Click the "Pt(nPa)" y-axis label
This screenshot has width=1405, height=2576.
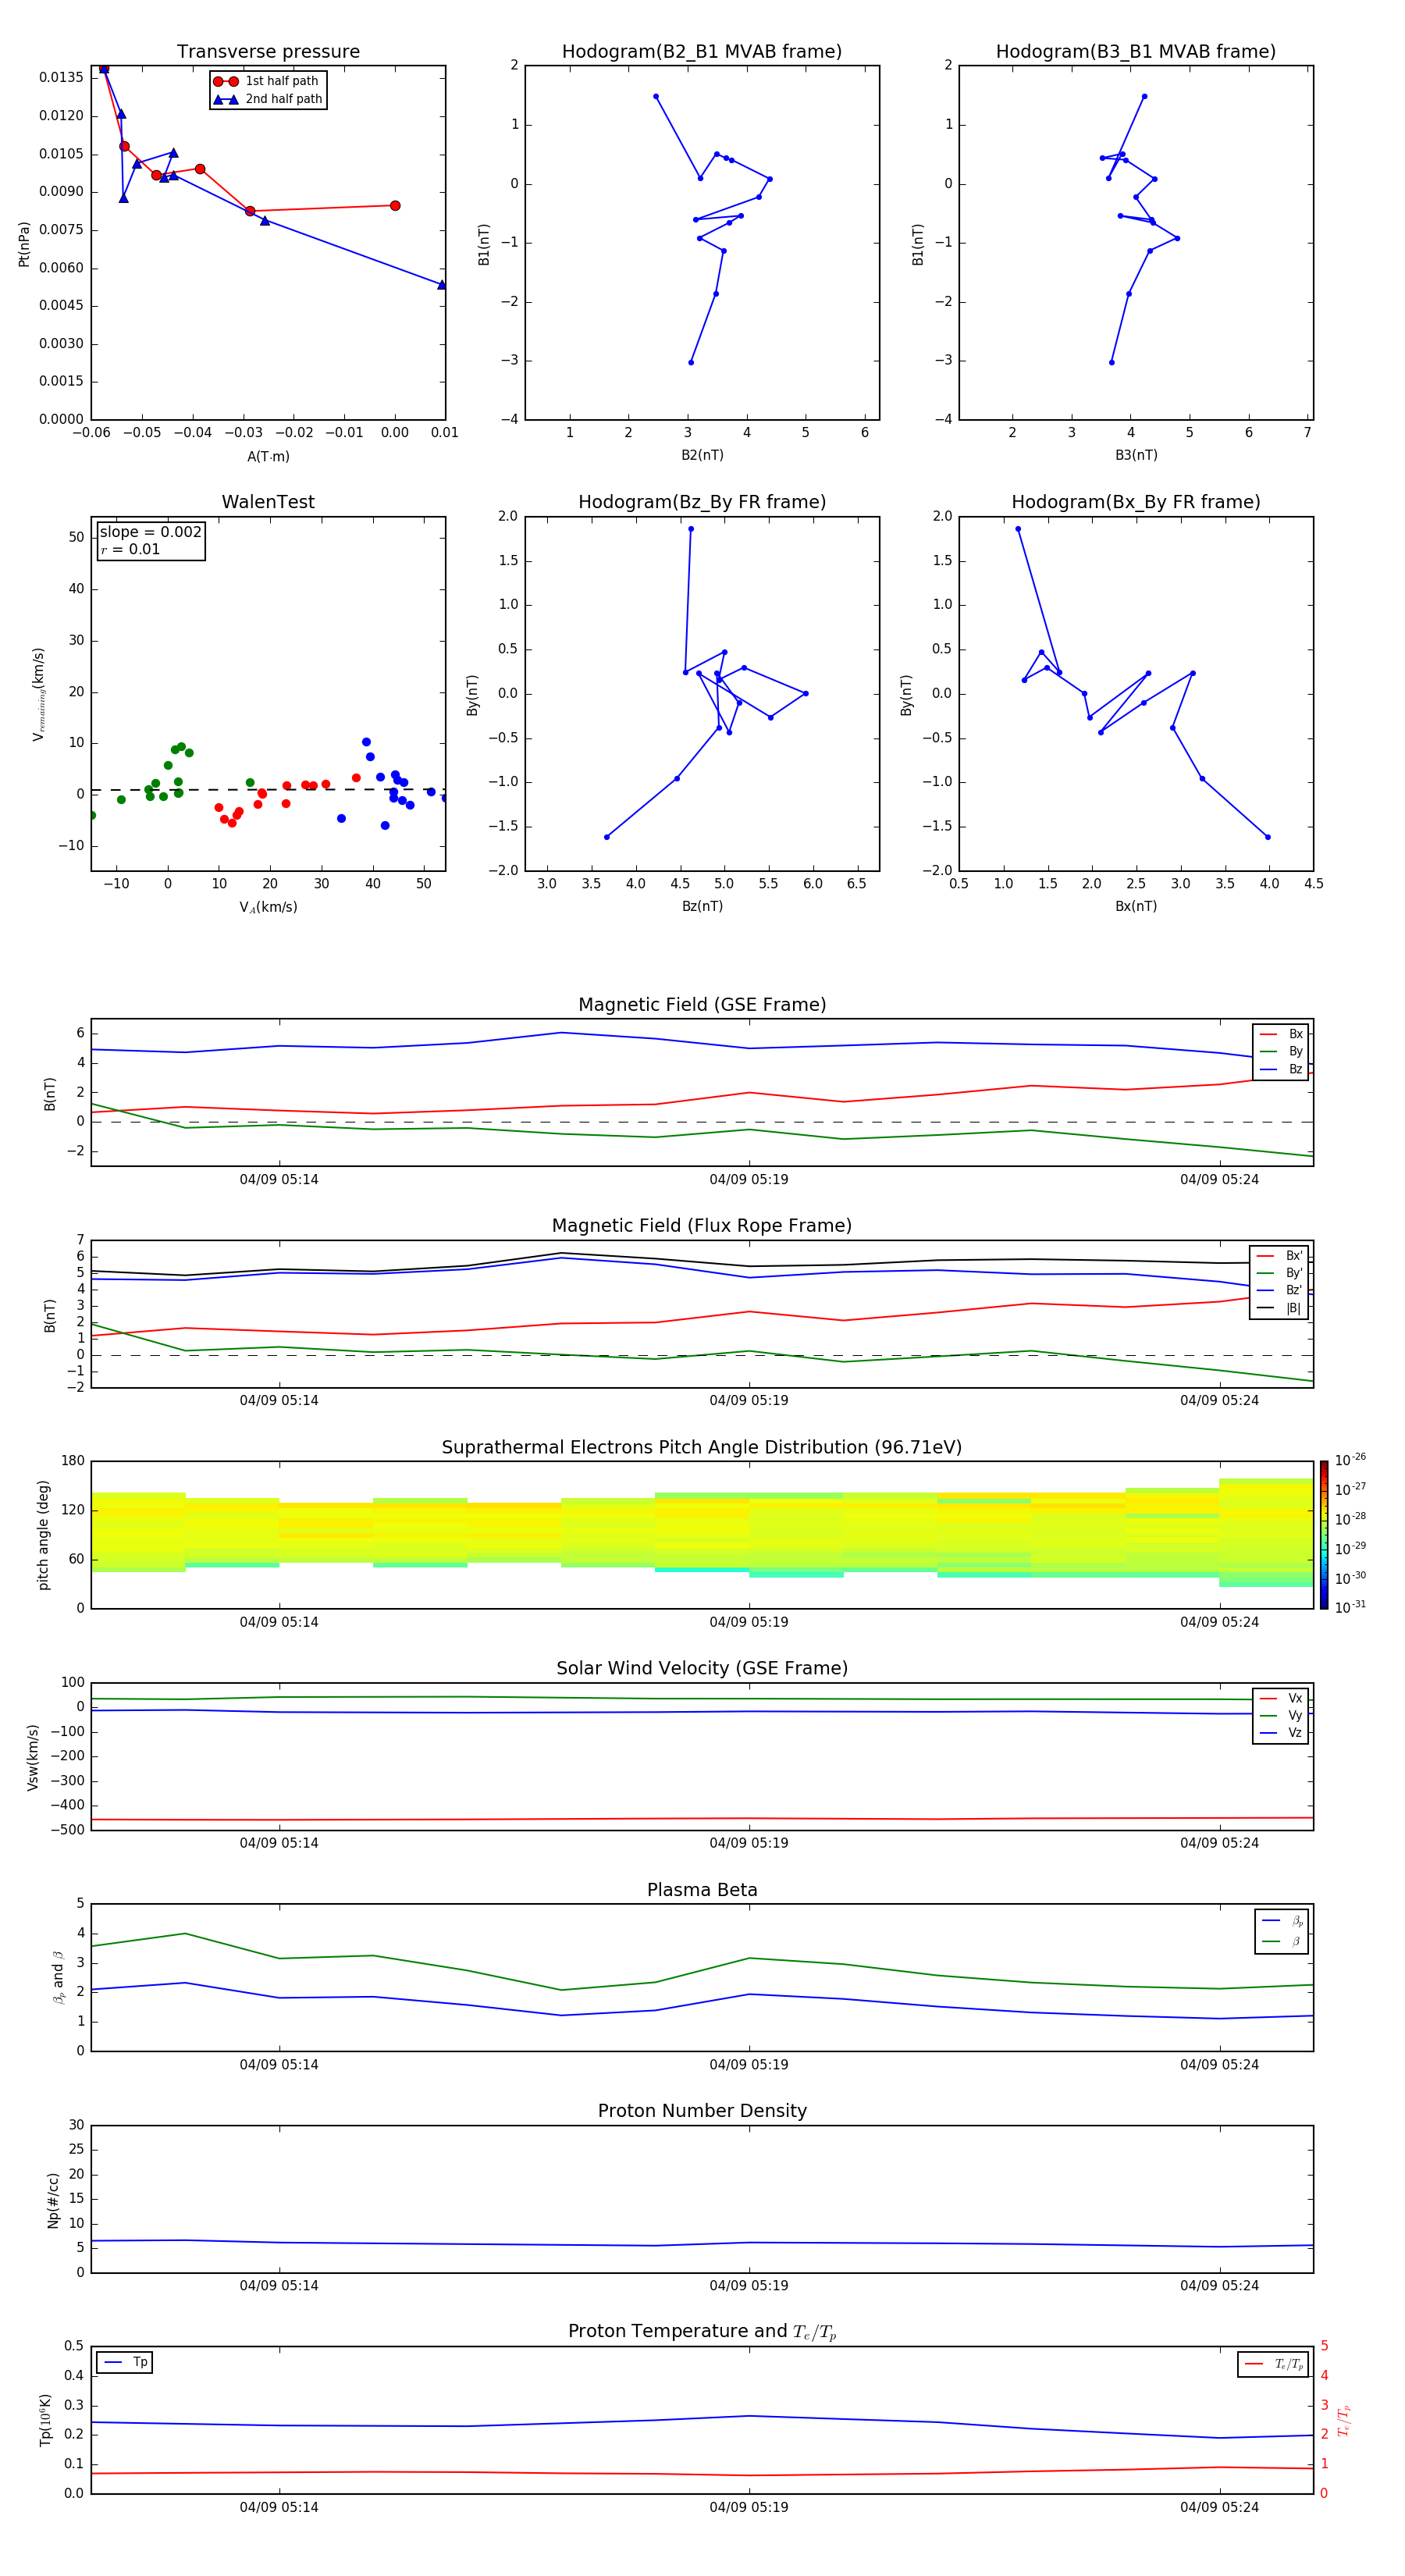click(x=24, y=243)
